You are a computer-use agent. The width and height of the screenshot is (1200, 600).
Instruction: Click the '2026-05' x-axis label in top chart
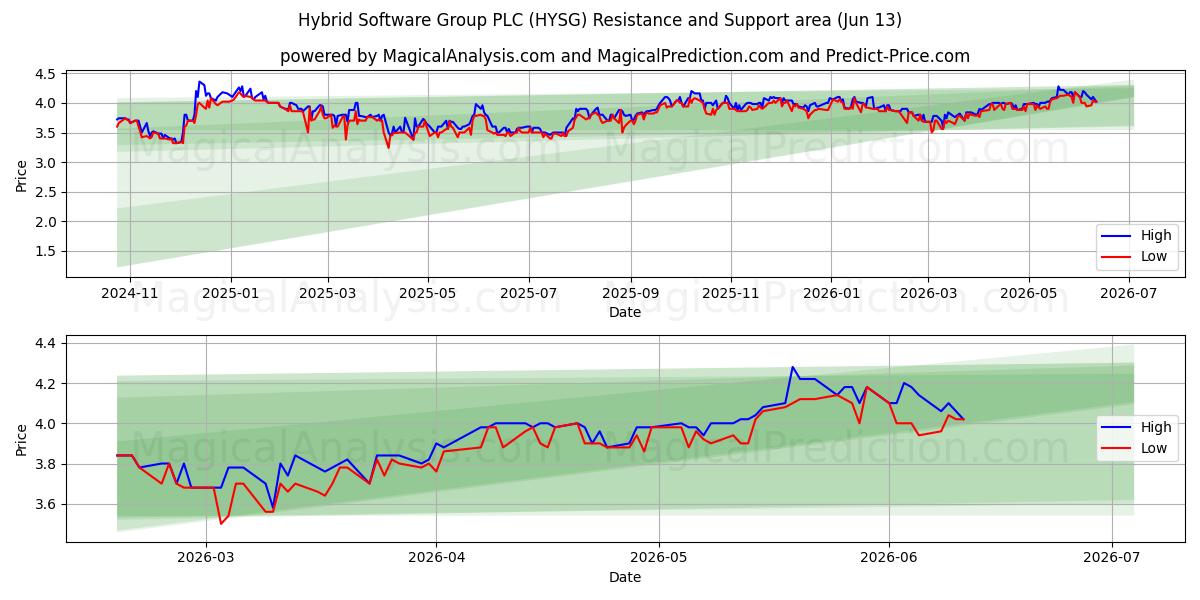click(1027, 293)
